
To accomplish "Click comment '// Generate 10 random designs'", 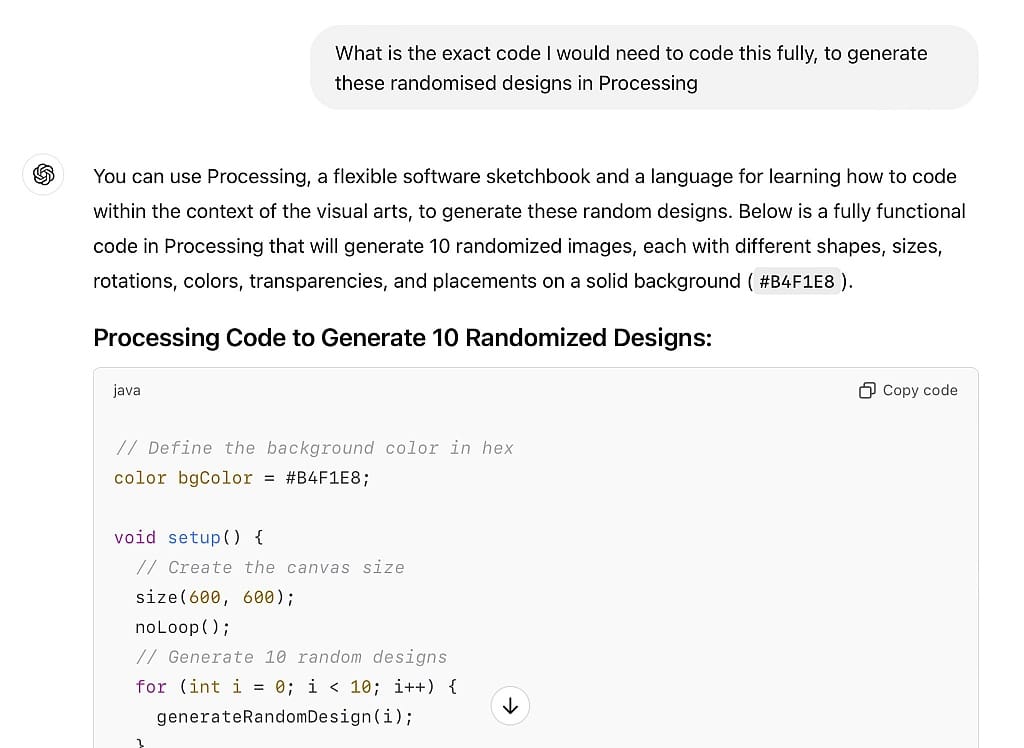I will [x=291, y=657].
